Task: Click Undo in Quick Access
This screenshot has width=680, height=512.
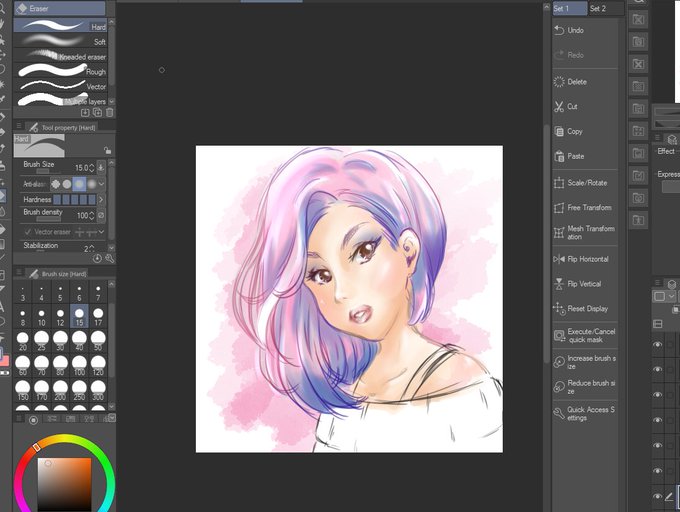Action: coord(585,30)
